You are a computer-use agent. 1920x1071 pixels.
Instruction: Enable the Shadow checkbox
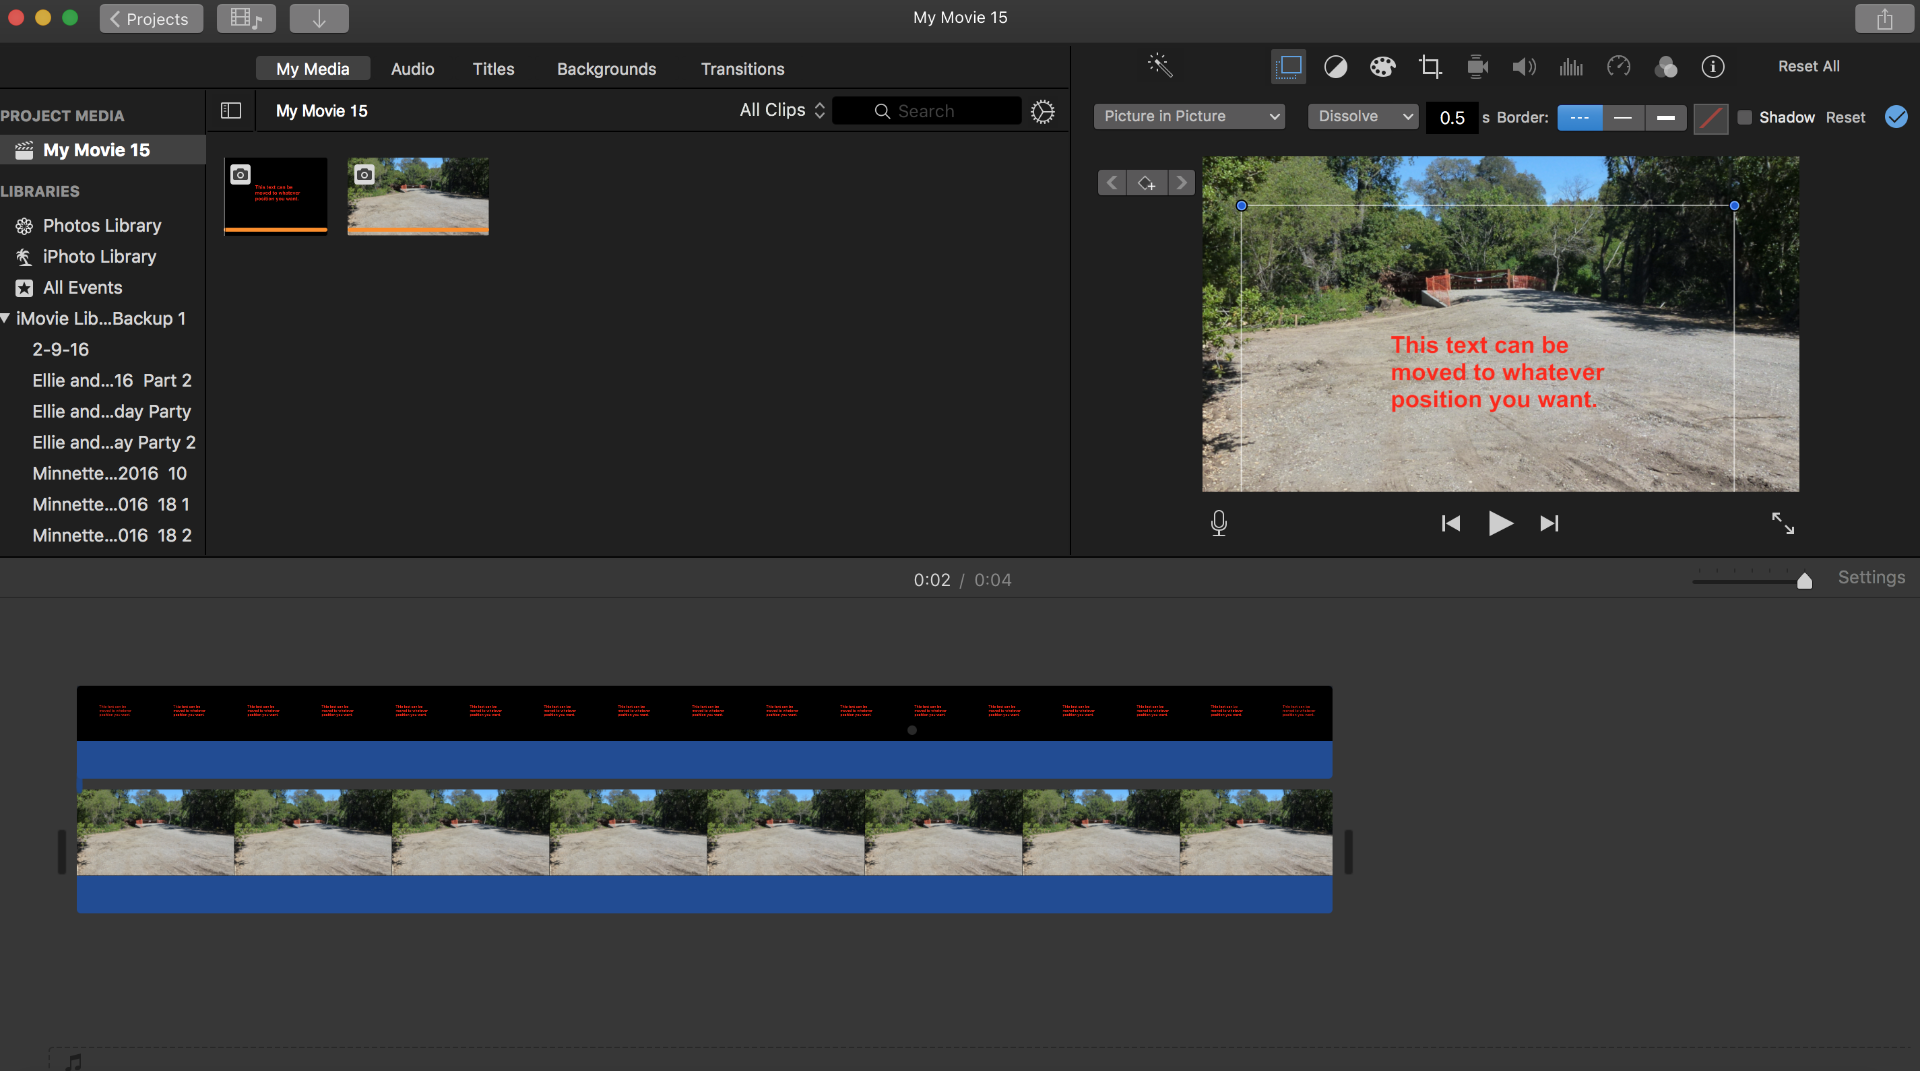tap(1745, 117)
